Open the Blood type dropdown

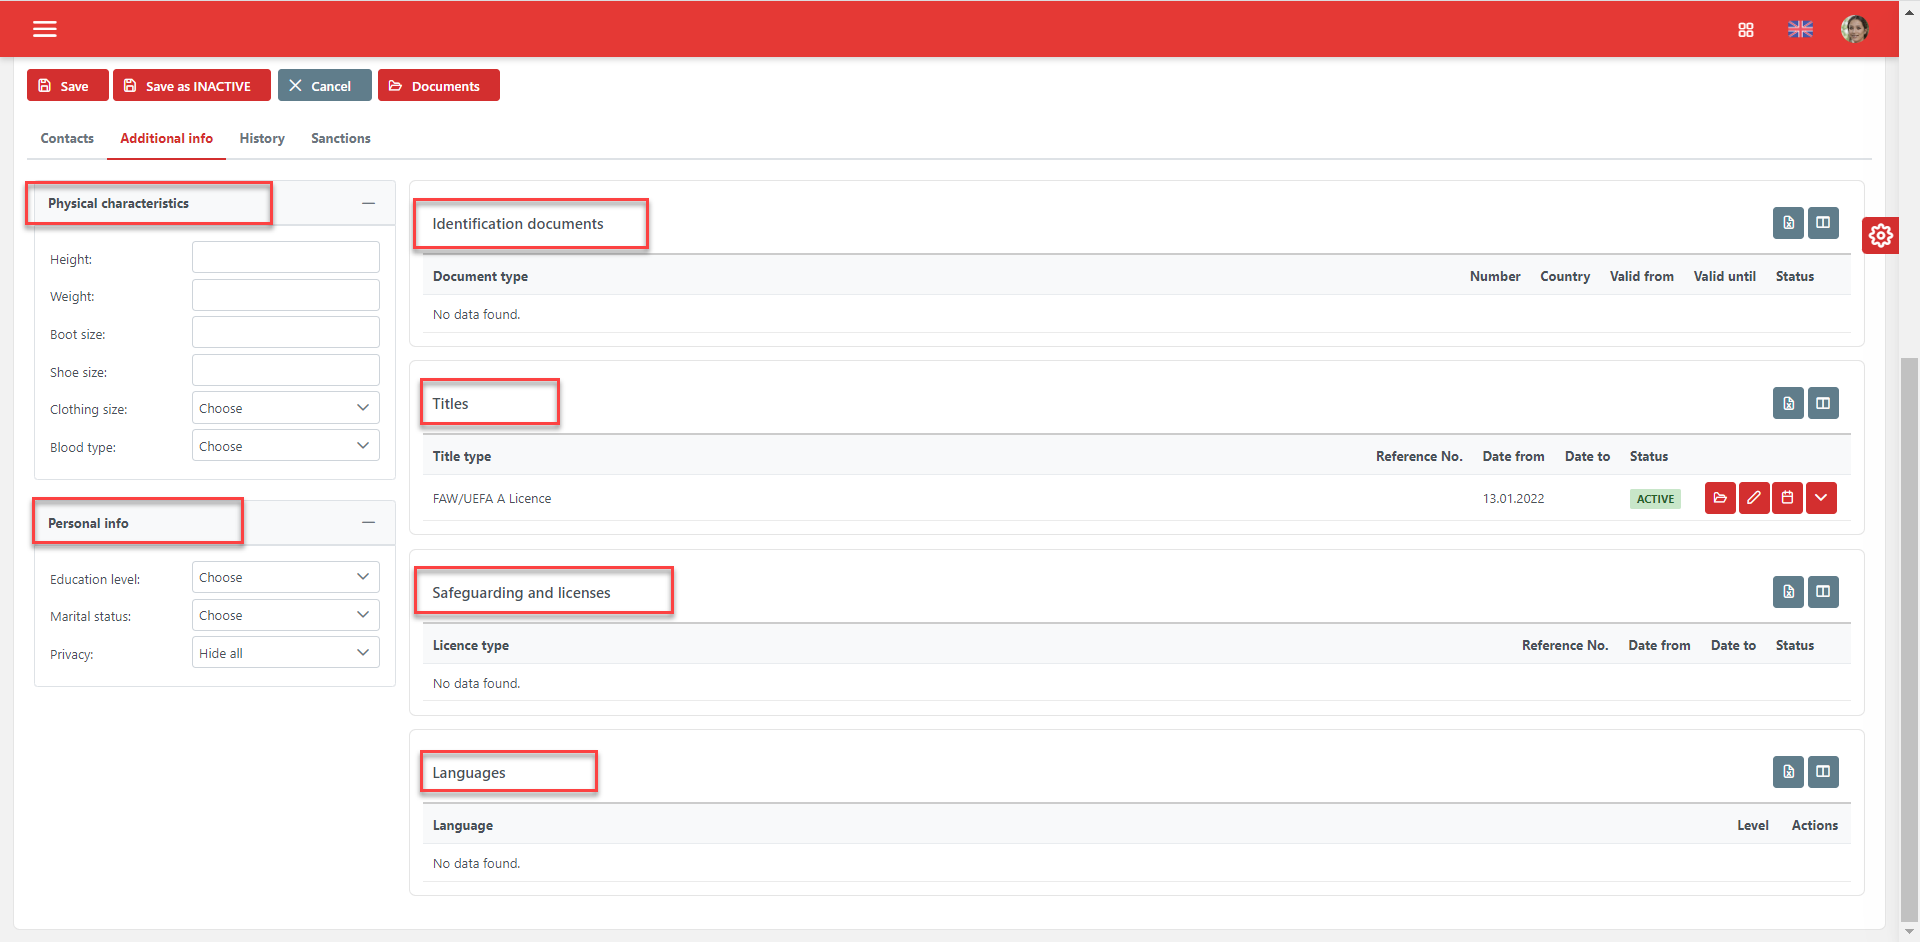[x=285, y=446]
